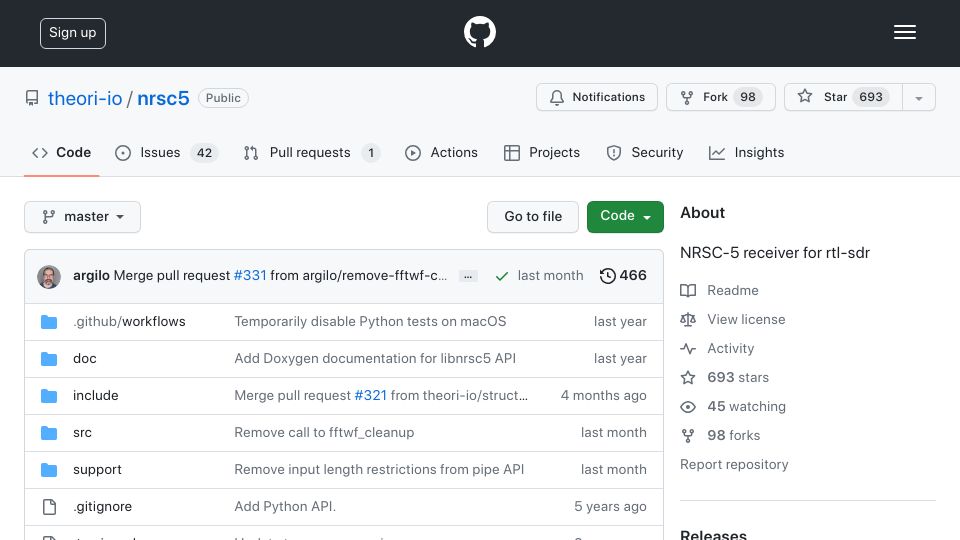Open the 693 stars link
The width and height of the screenshot is (960, 540).
pos(738,377)
